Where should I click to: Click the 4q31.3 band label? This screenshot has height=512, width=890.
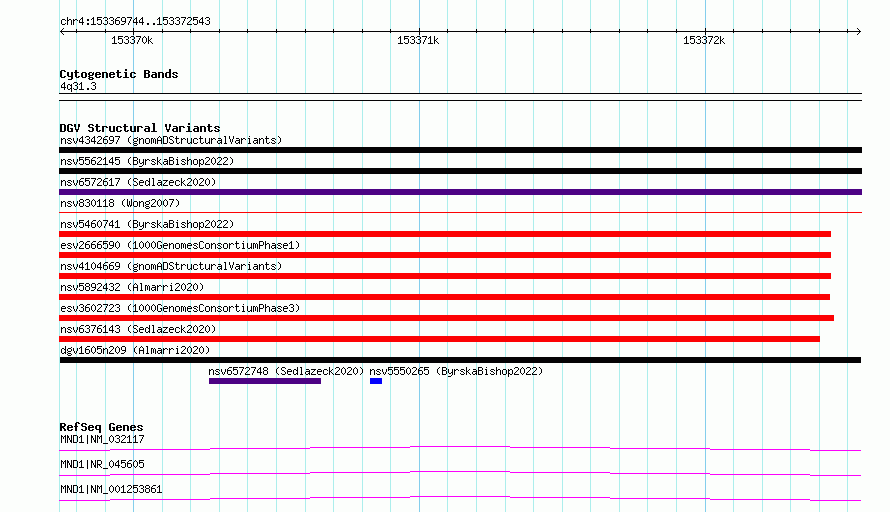pos(78,86)
